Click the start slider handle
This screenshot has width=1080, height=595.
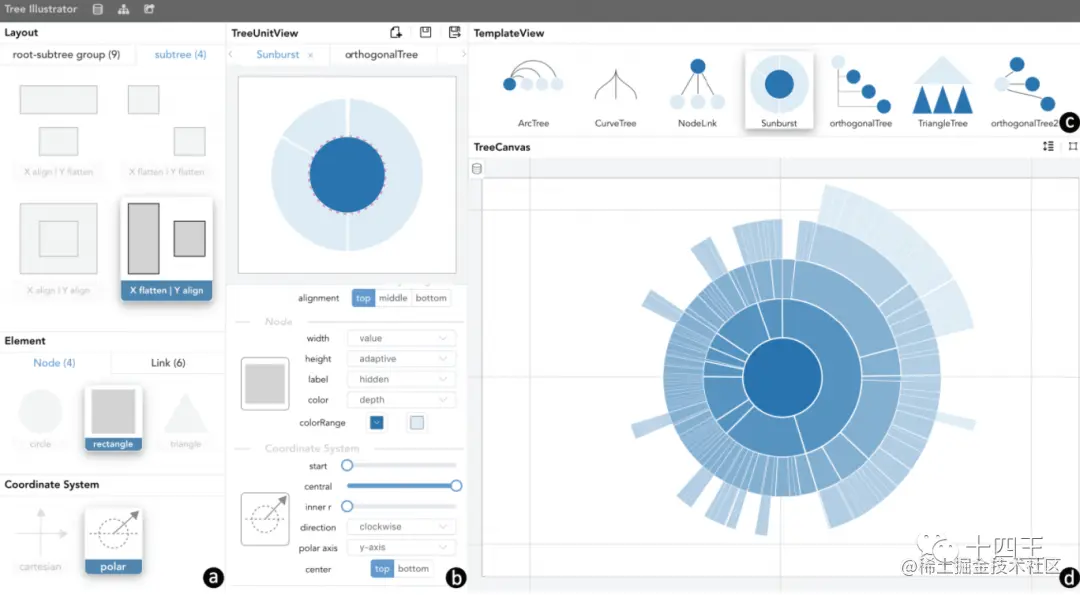[347, 466]
